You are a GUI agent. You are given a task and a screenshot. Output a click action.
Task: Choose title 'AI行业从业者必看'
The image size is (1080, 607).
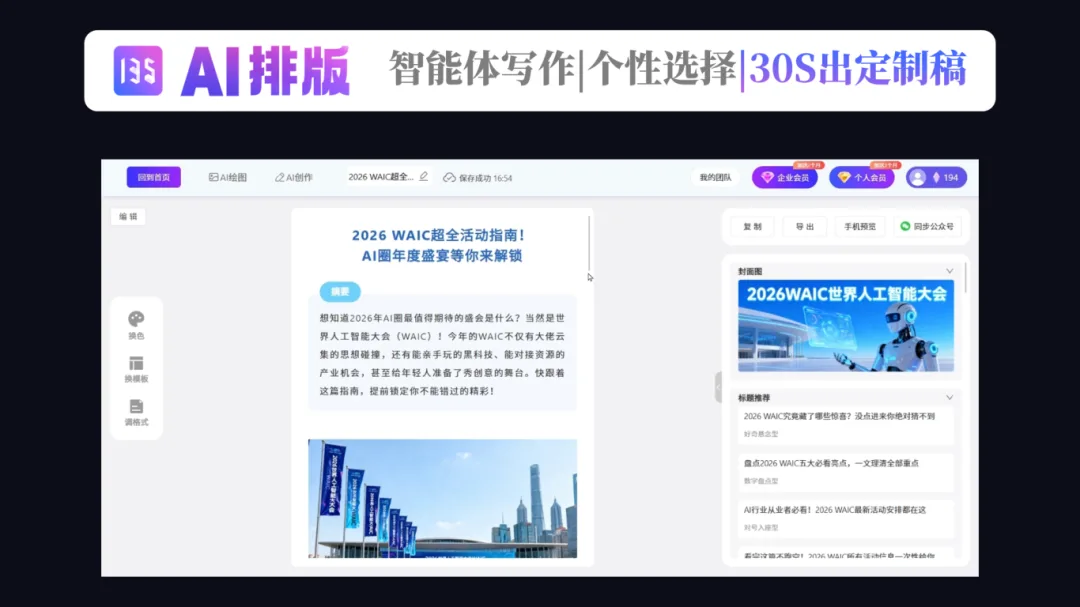[846, 518]
